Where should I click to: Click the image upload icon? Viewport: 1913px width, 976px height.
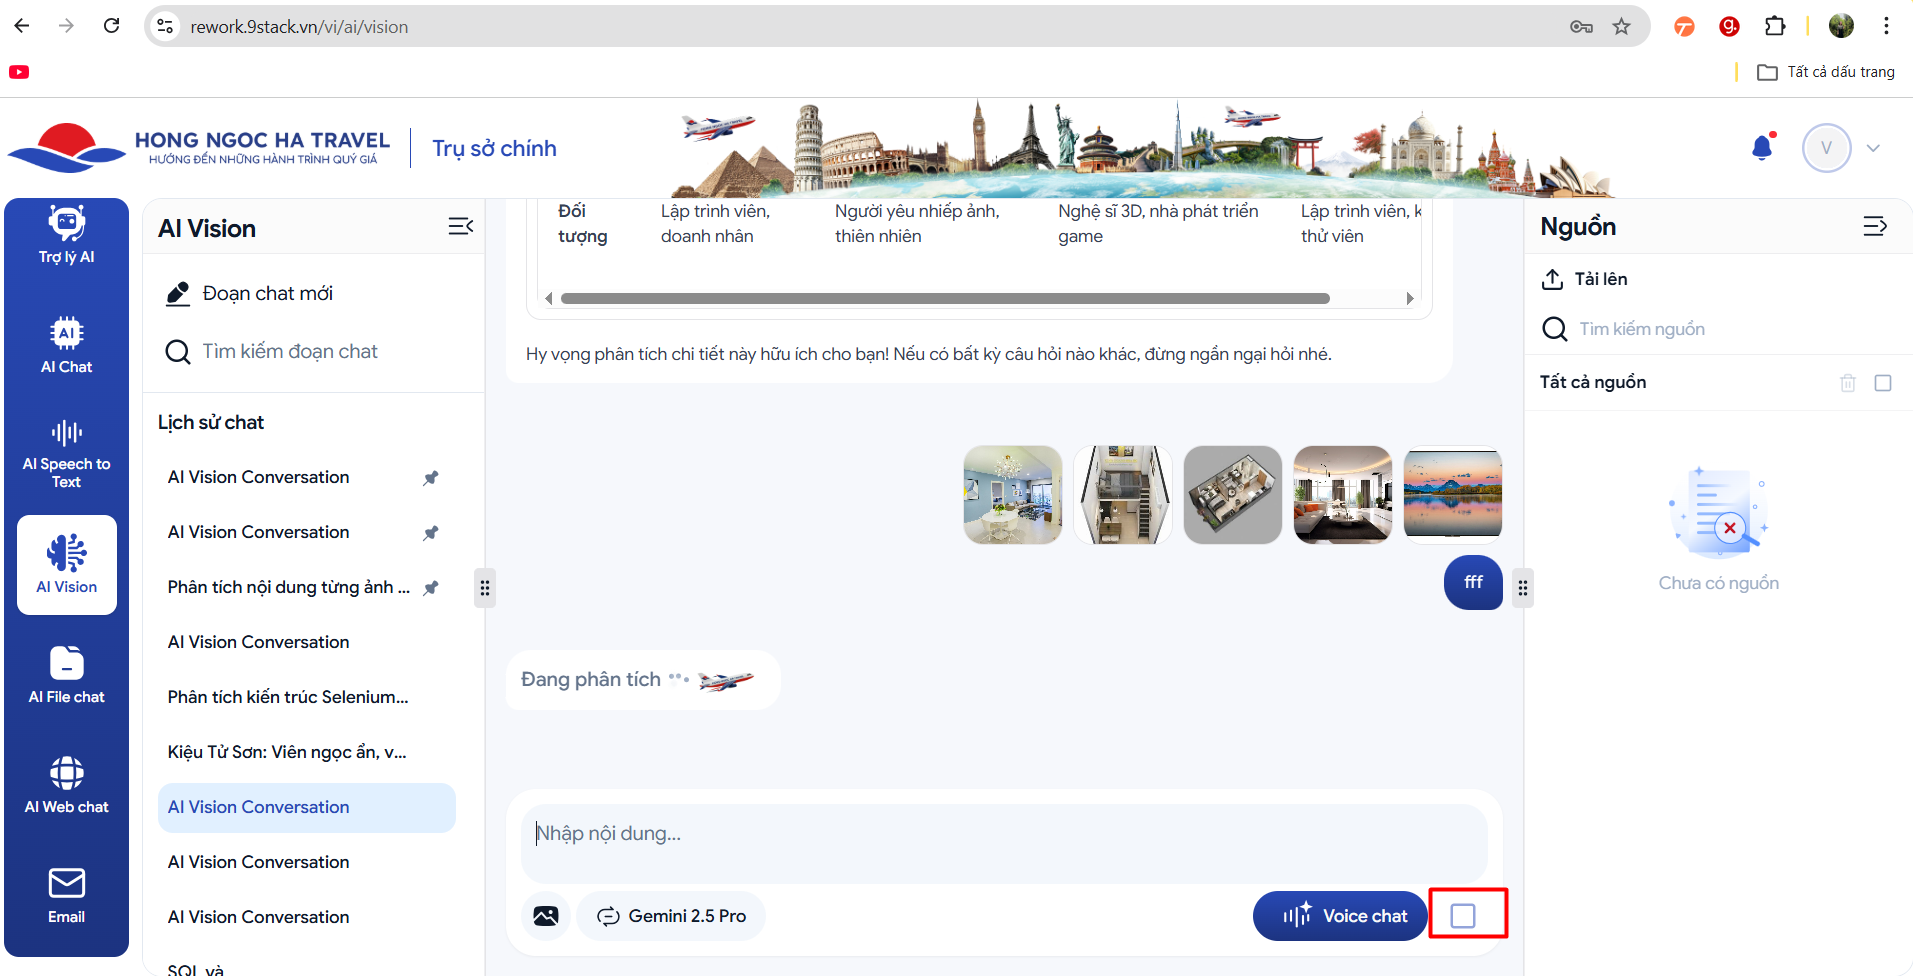[546, 916]
